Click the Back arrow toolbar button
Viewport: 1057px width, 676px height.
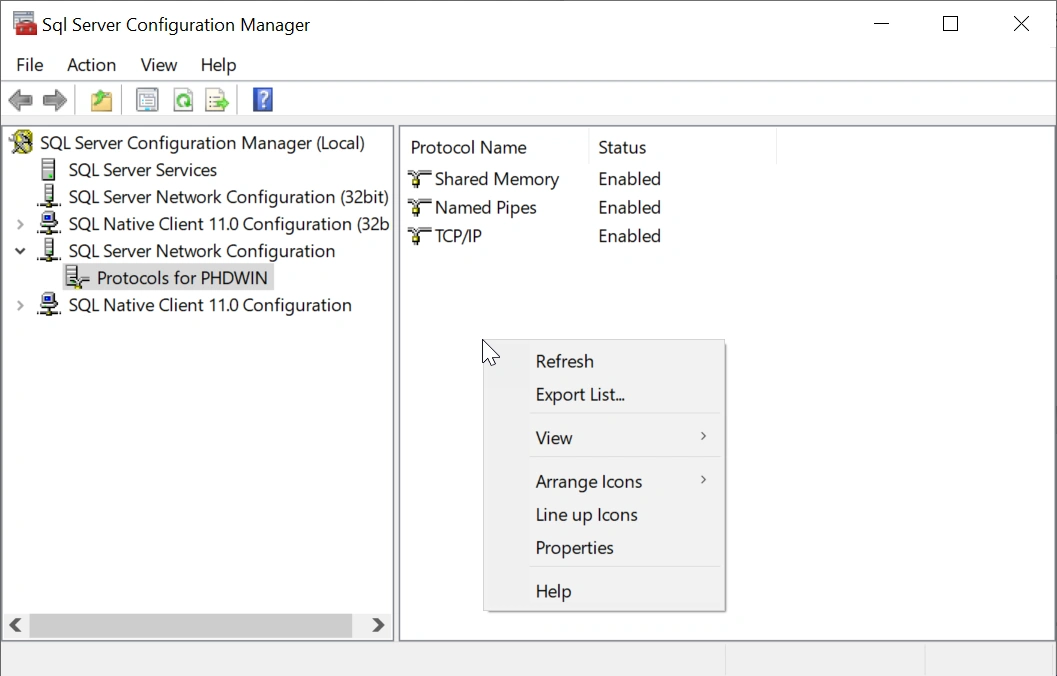[20, 100]
